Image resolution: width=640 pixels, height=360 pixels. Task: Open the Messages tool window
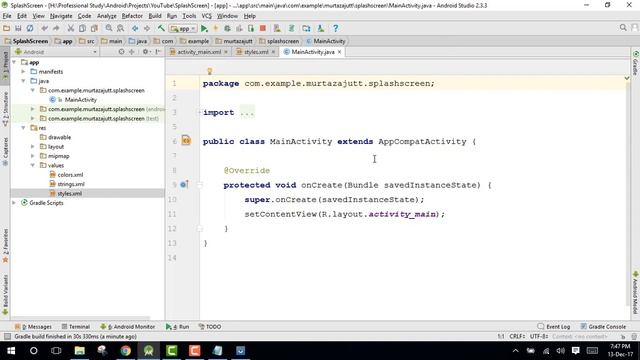tap(33, 327)
